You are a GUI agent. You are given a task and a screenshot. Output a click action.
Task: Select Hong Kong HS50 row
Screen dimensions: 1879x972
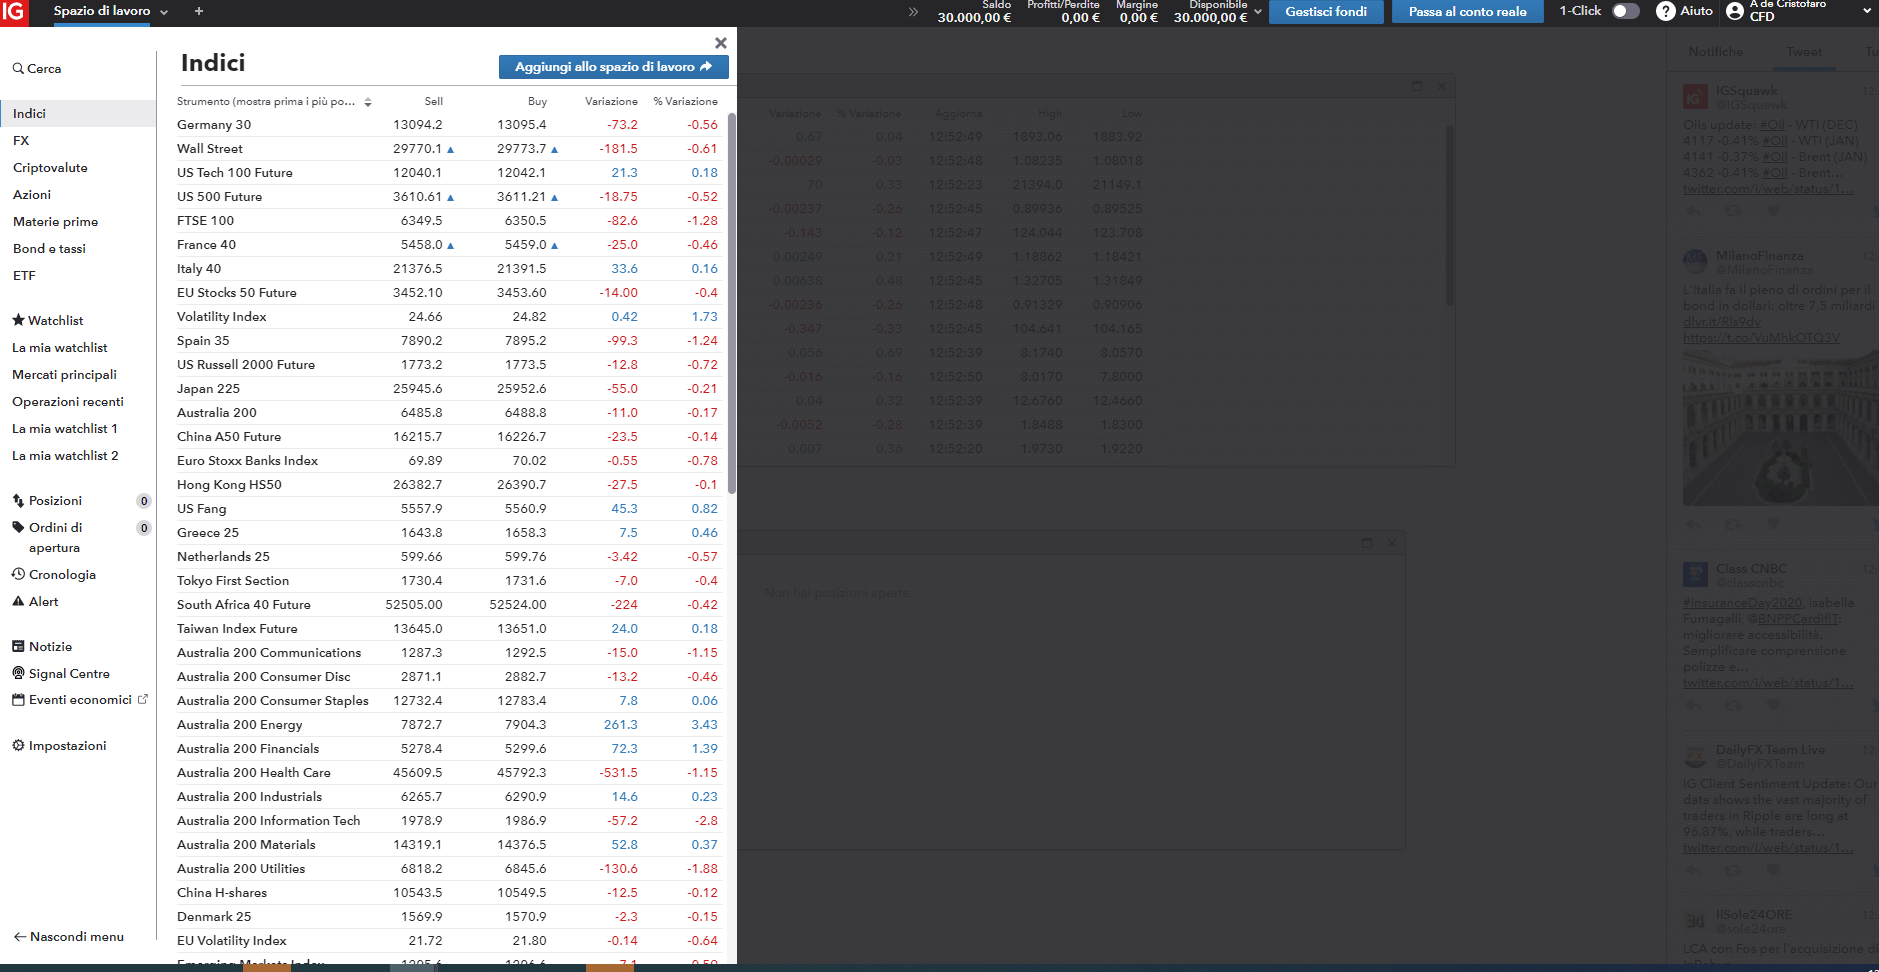pos(448,485)
